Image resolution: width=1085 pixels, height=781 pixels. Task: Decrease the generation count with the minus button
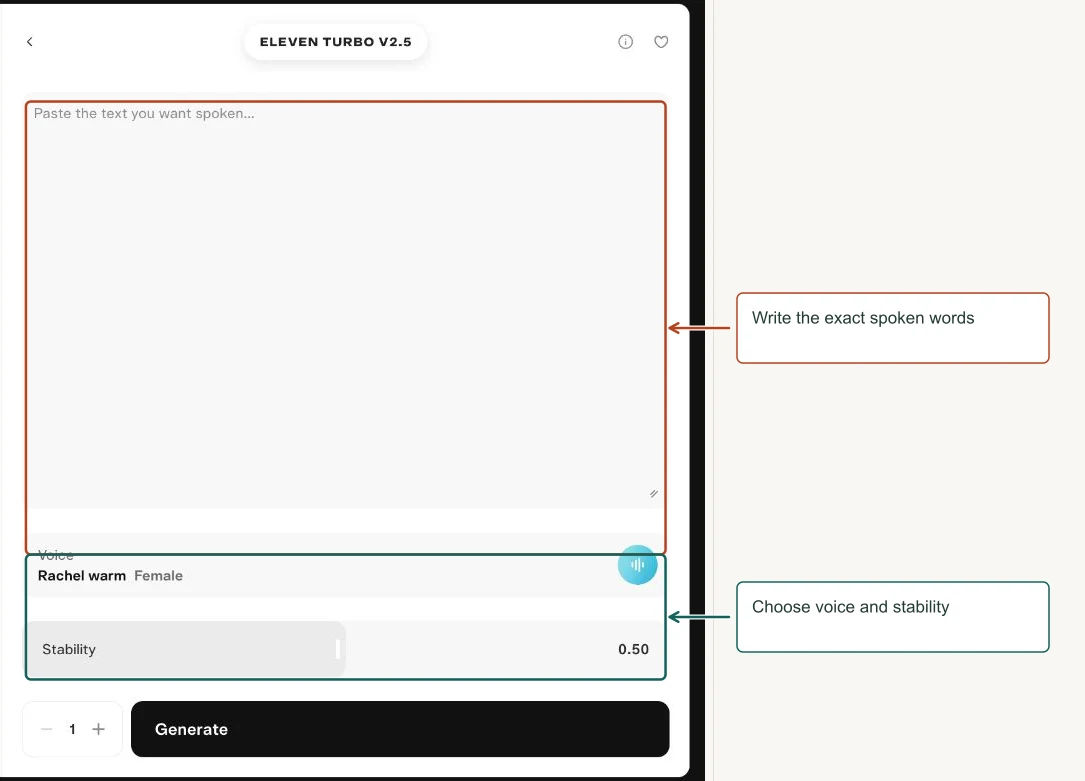click(x=46, y=729)
